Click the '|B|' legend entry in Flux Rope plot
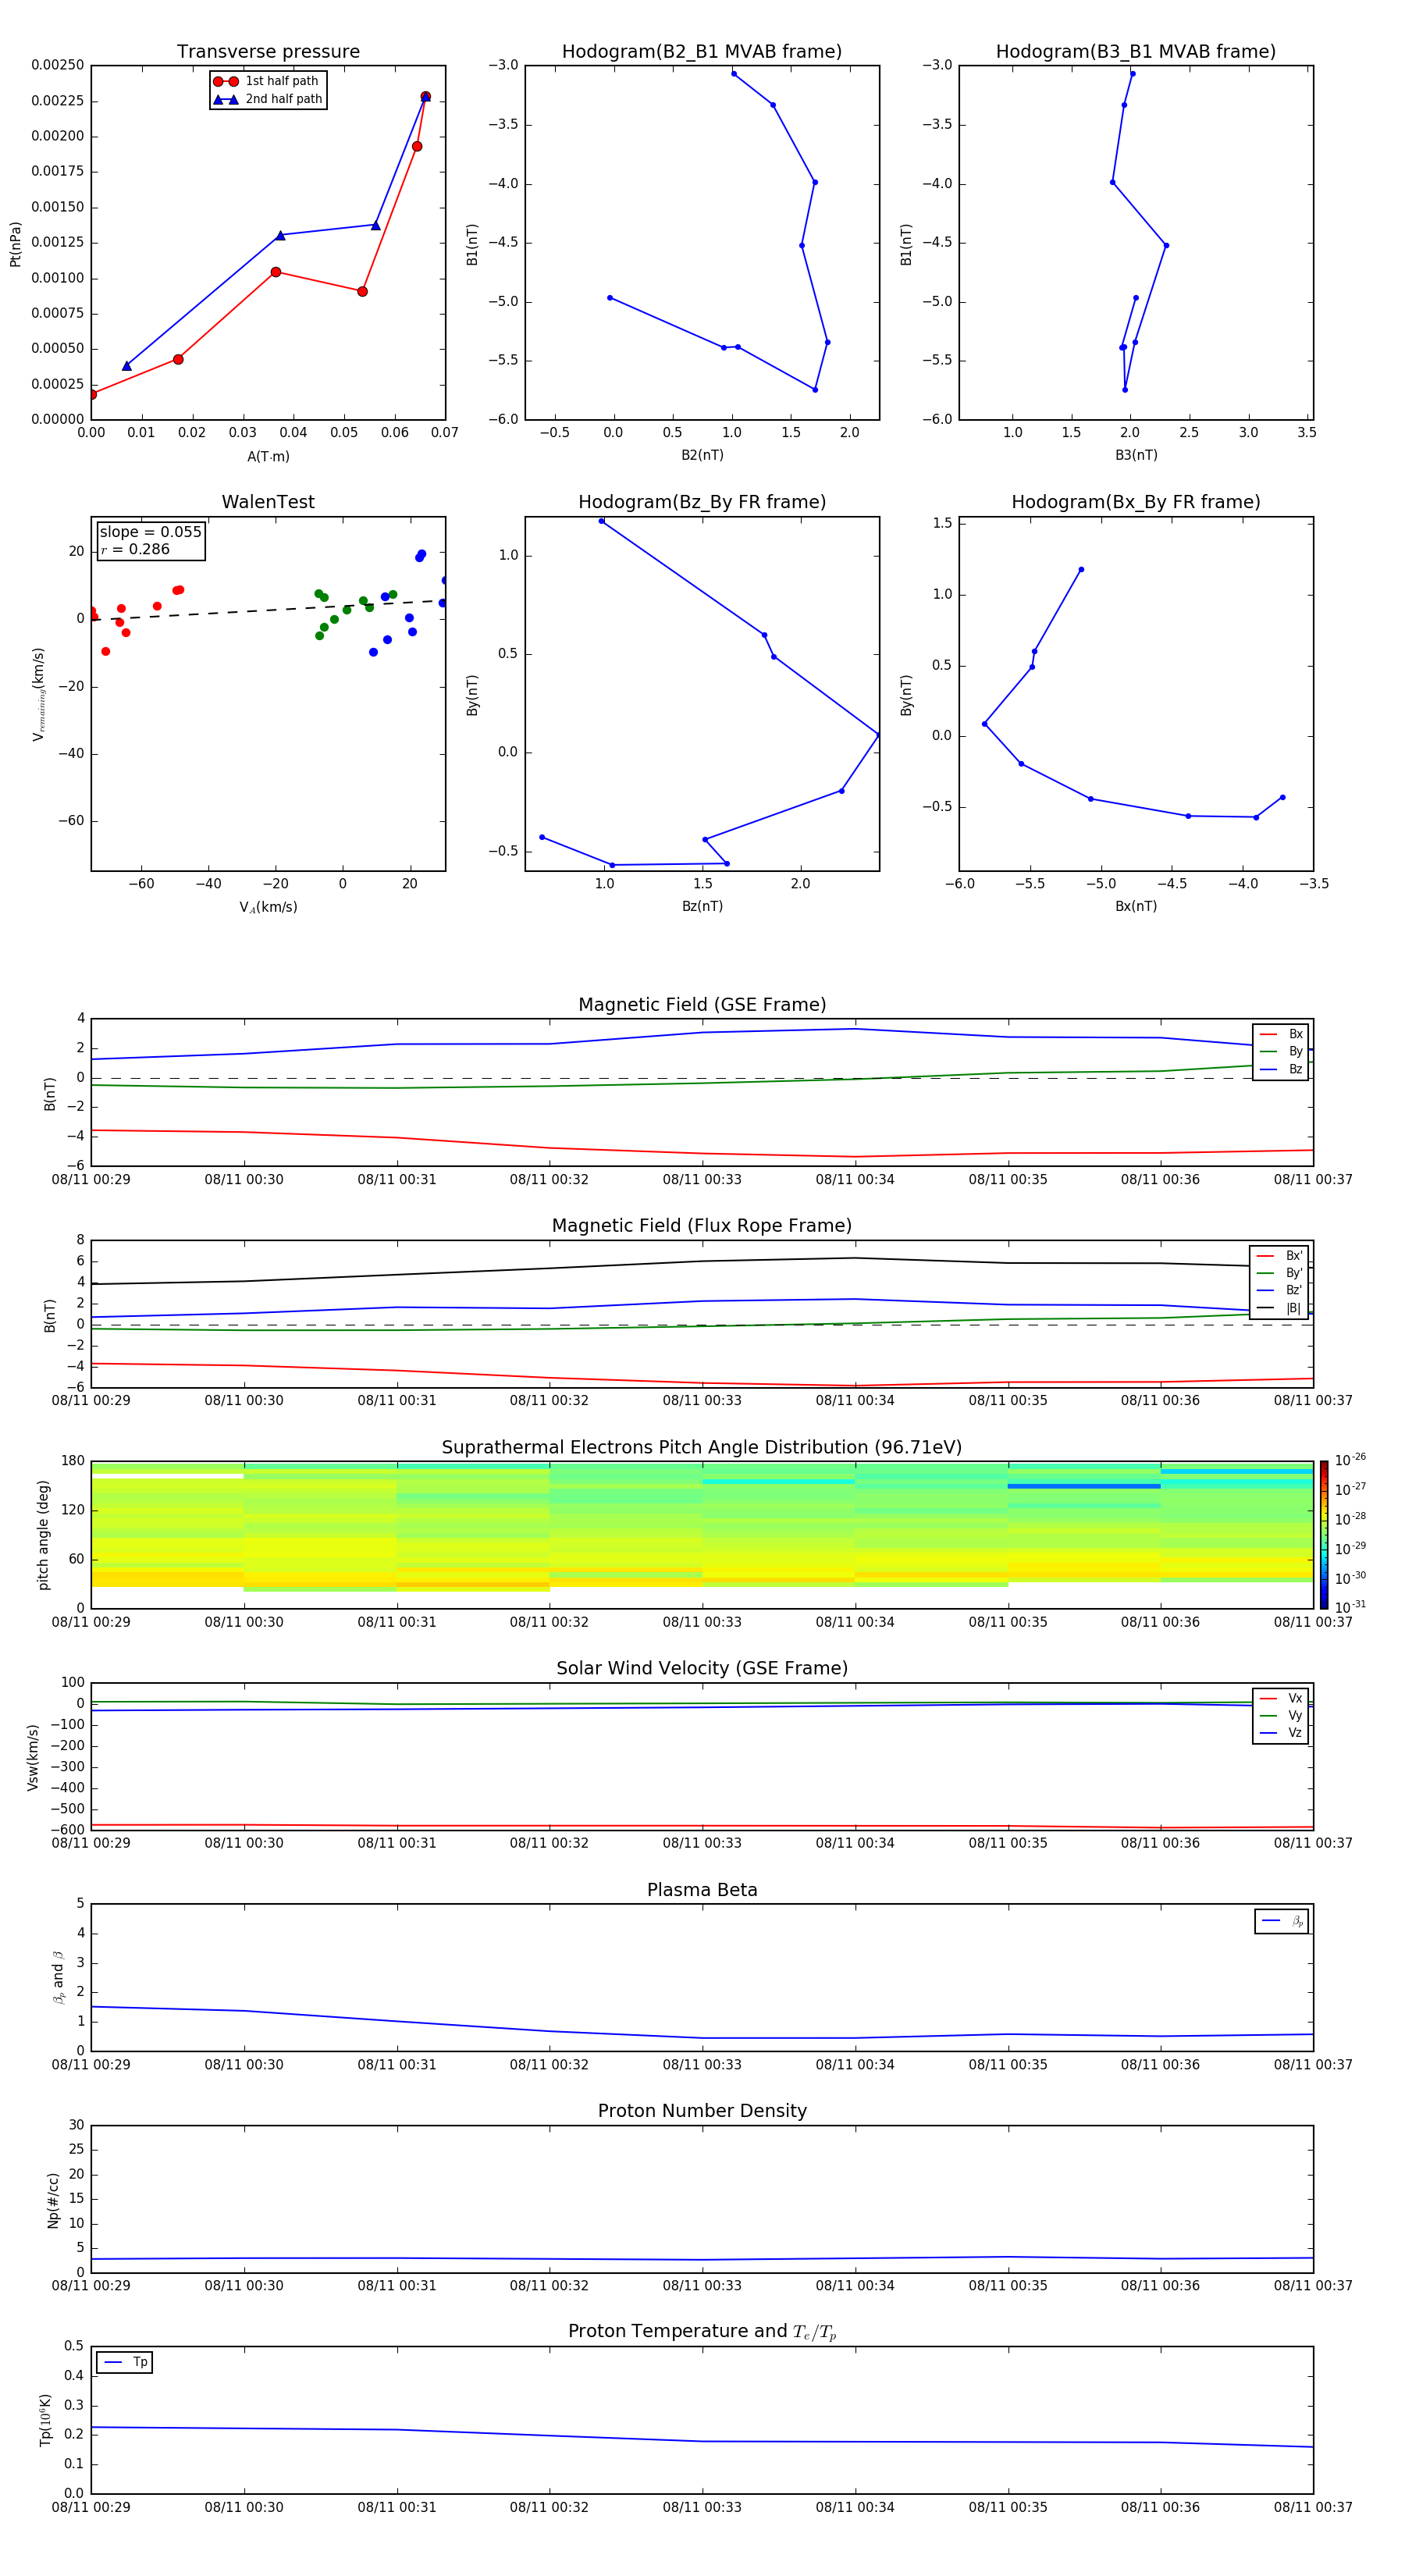Image resolution: width=1405 pixels, height=2576 pixels. (1280, 1308)
